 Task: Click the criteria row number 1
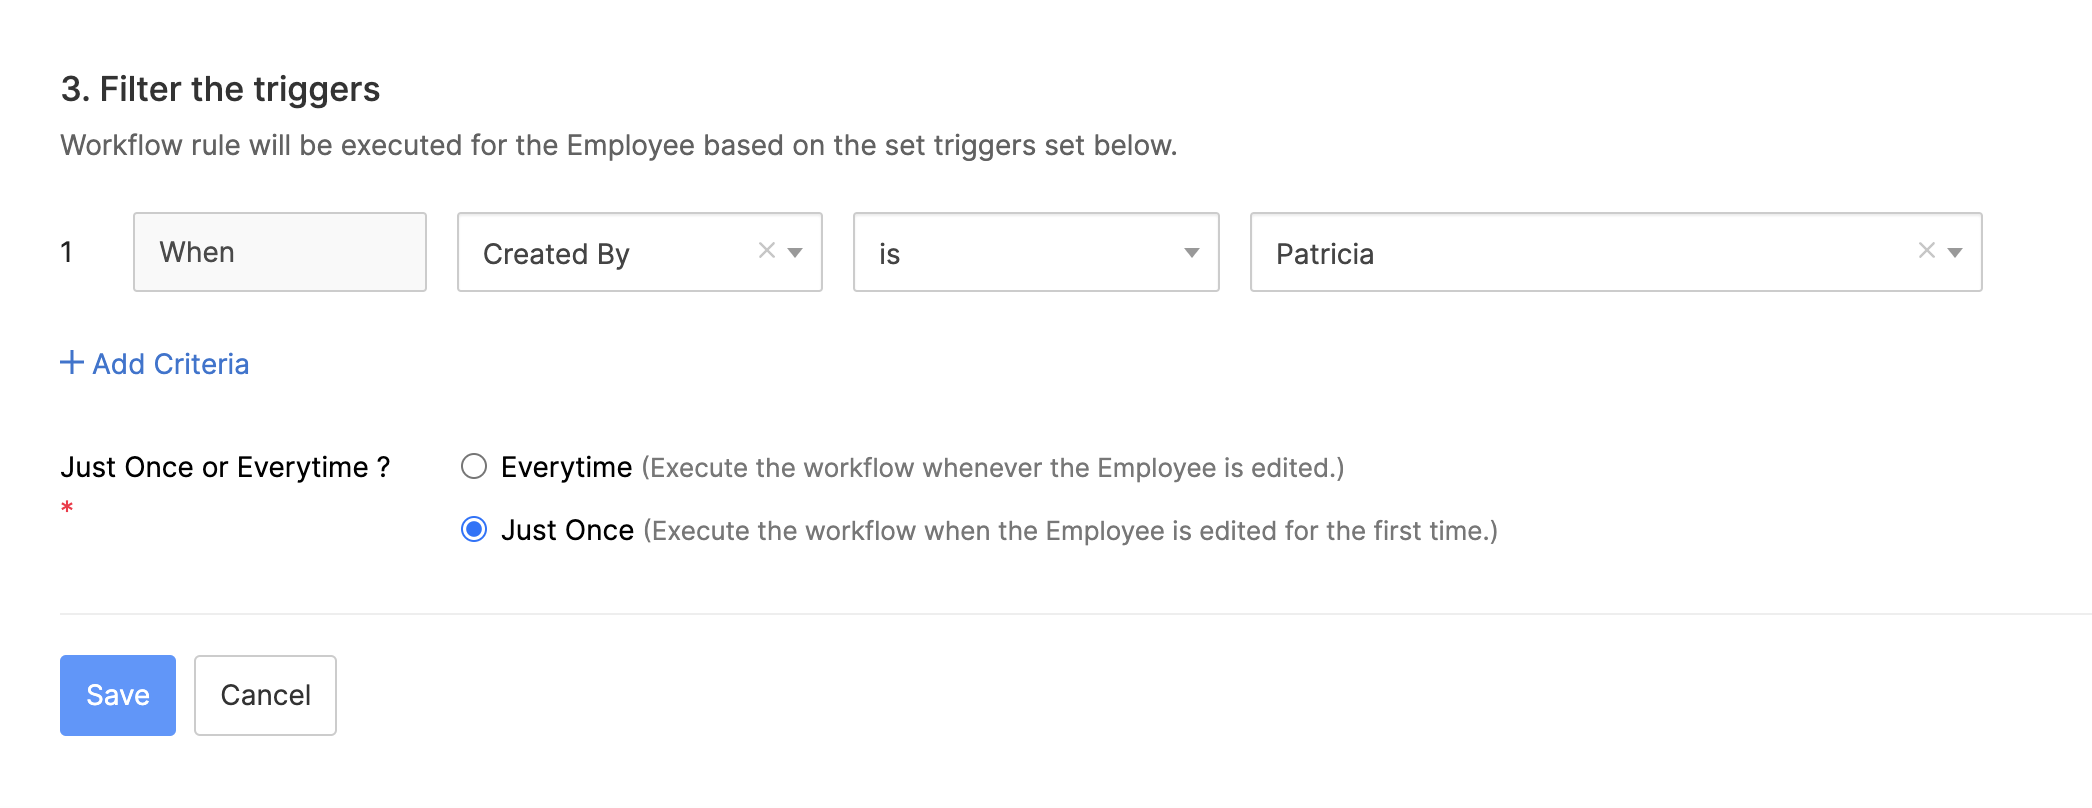pyautogui.click(x=65, y=251)
